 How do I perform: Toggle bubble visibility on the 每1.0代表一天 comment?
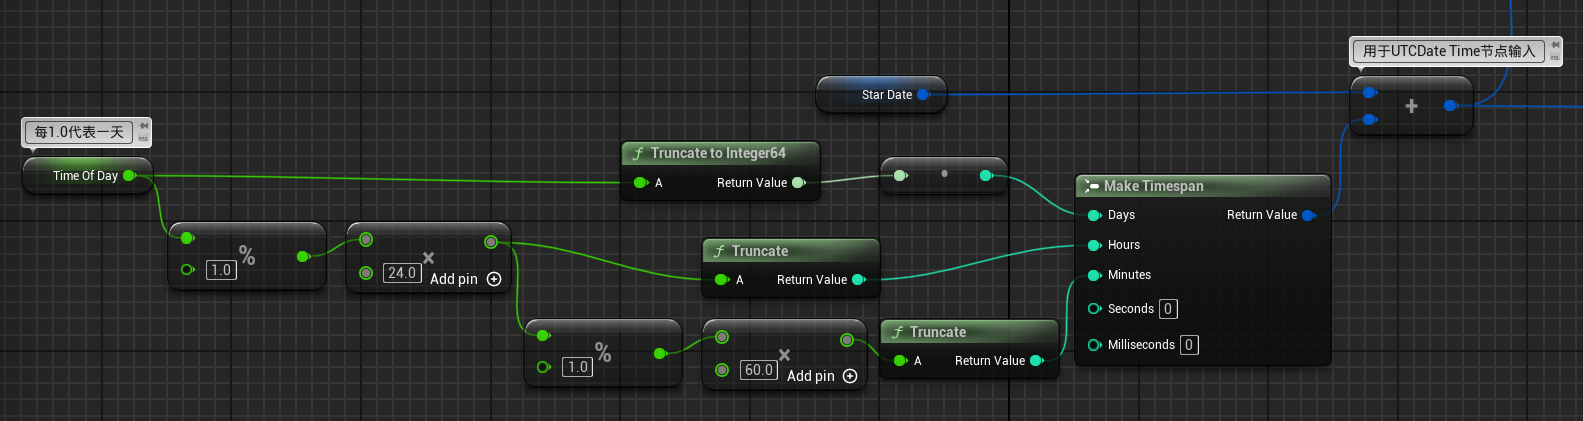(x=144, y=138)
